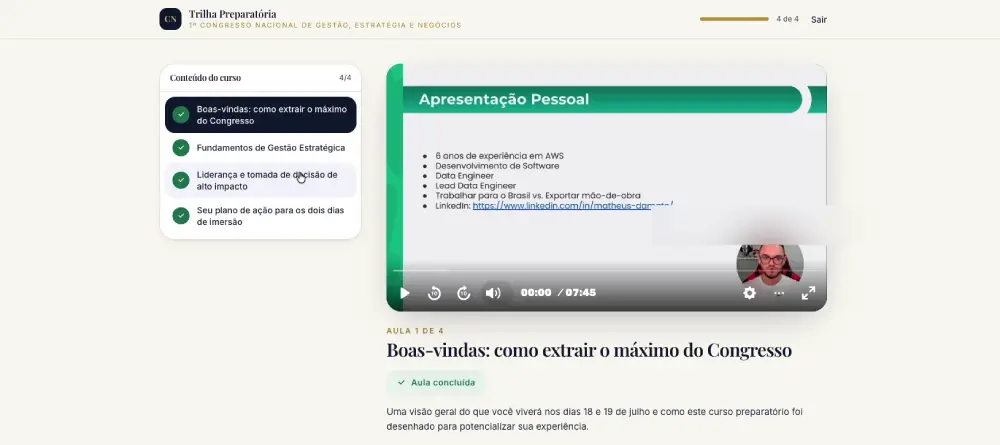
Task: Skip video forward 10 seconds
Action: (464, 293)
